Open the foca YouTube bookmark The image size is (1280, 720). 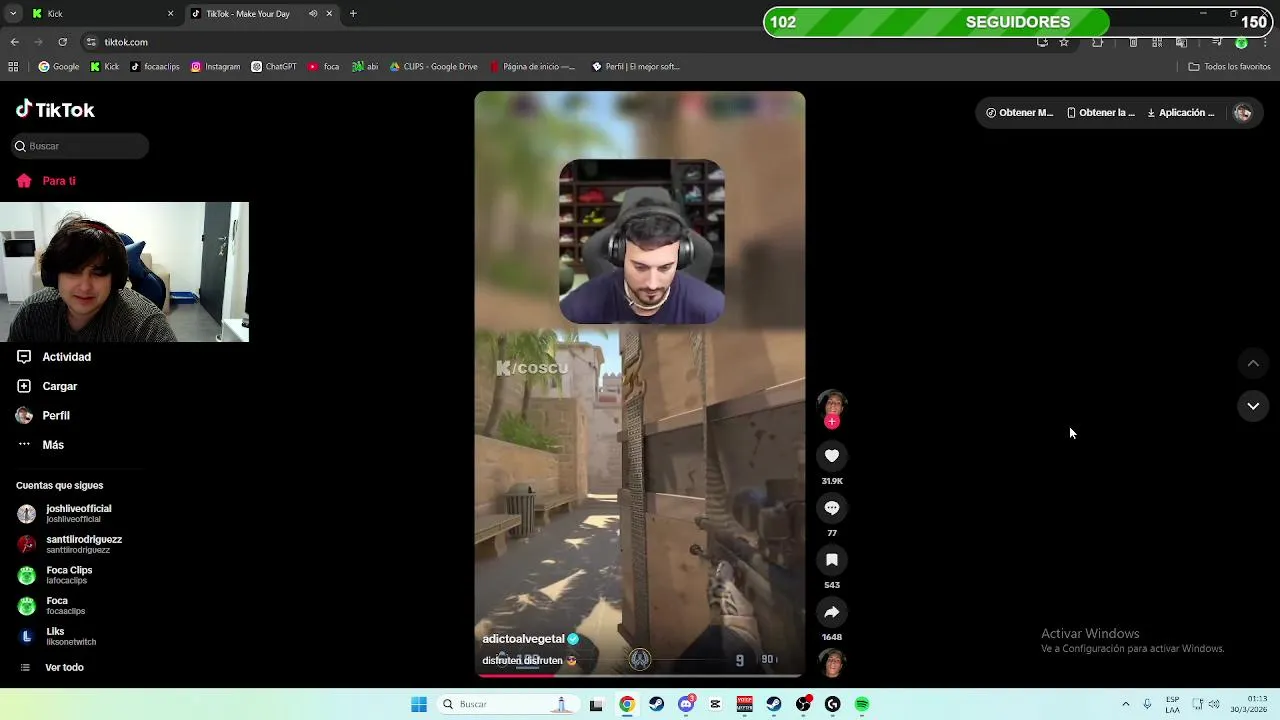[x=324, y=67]
